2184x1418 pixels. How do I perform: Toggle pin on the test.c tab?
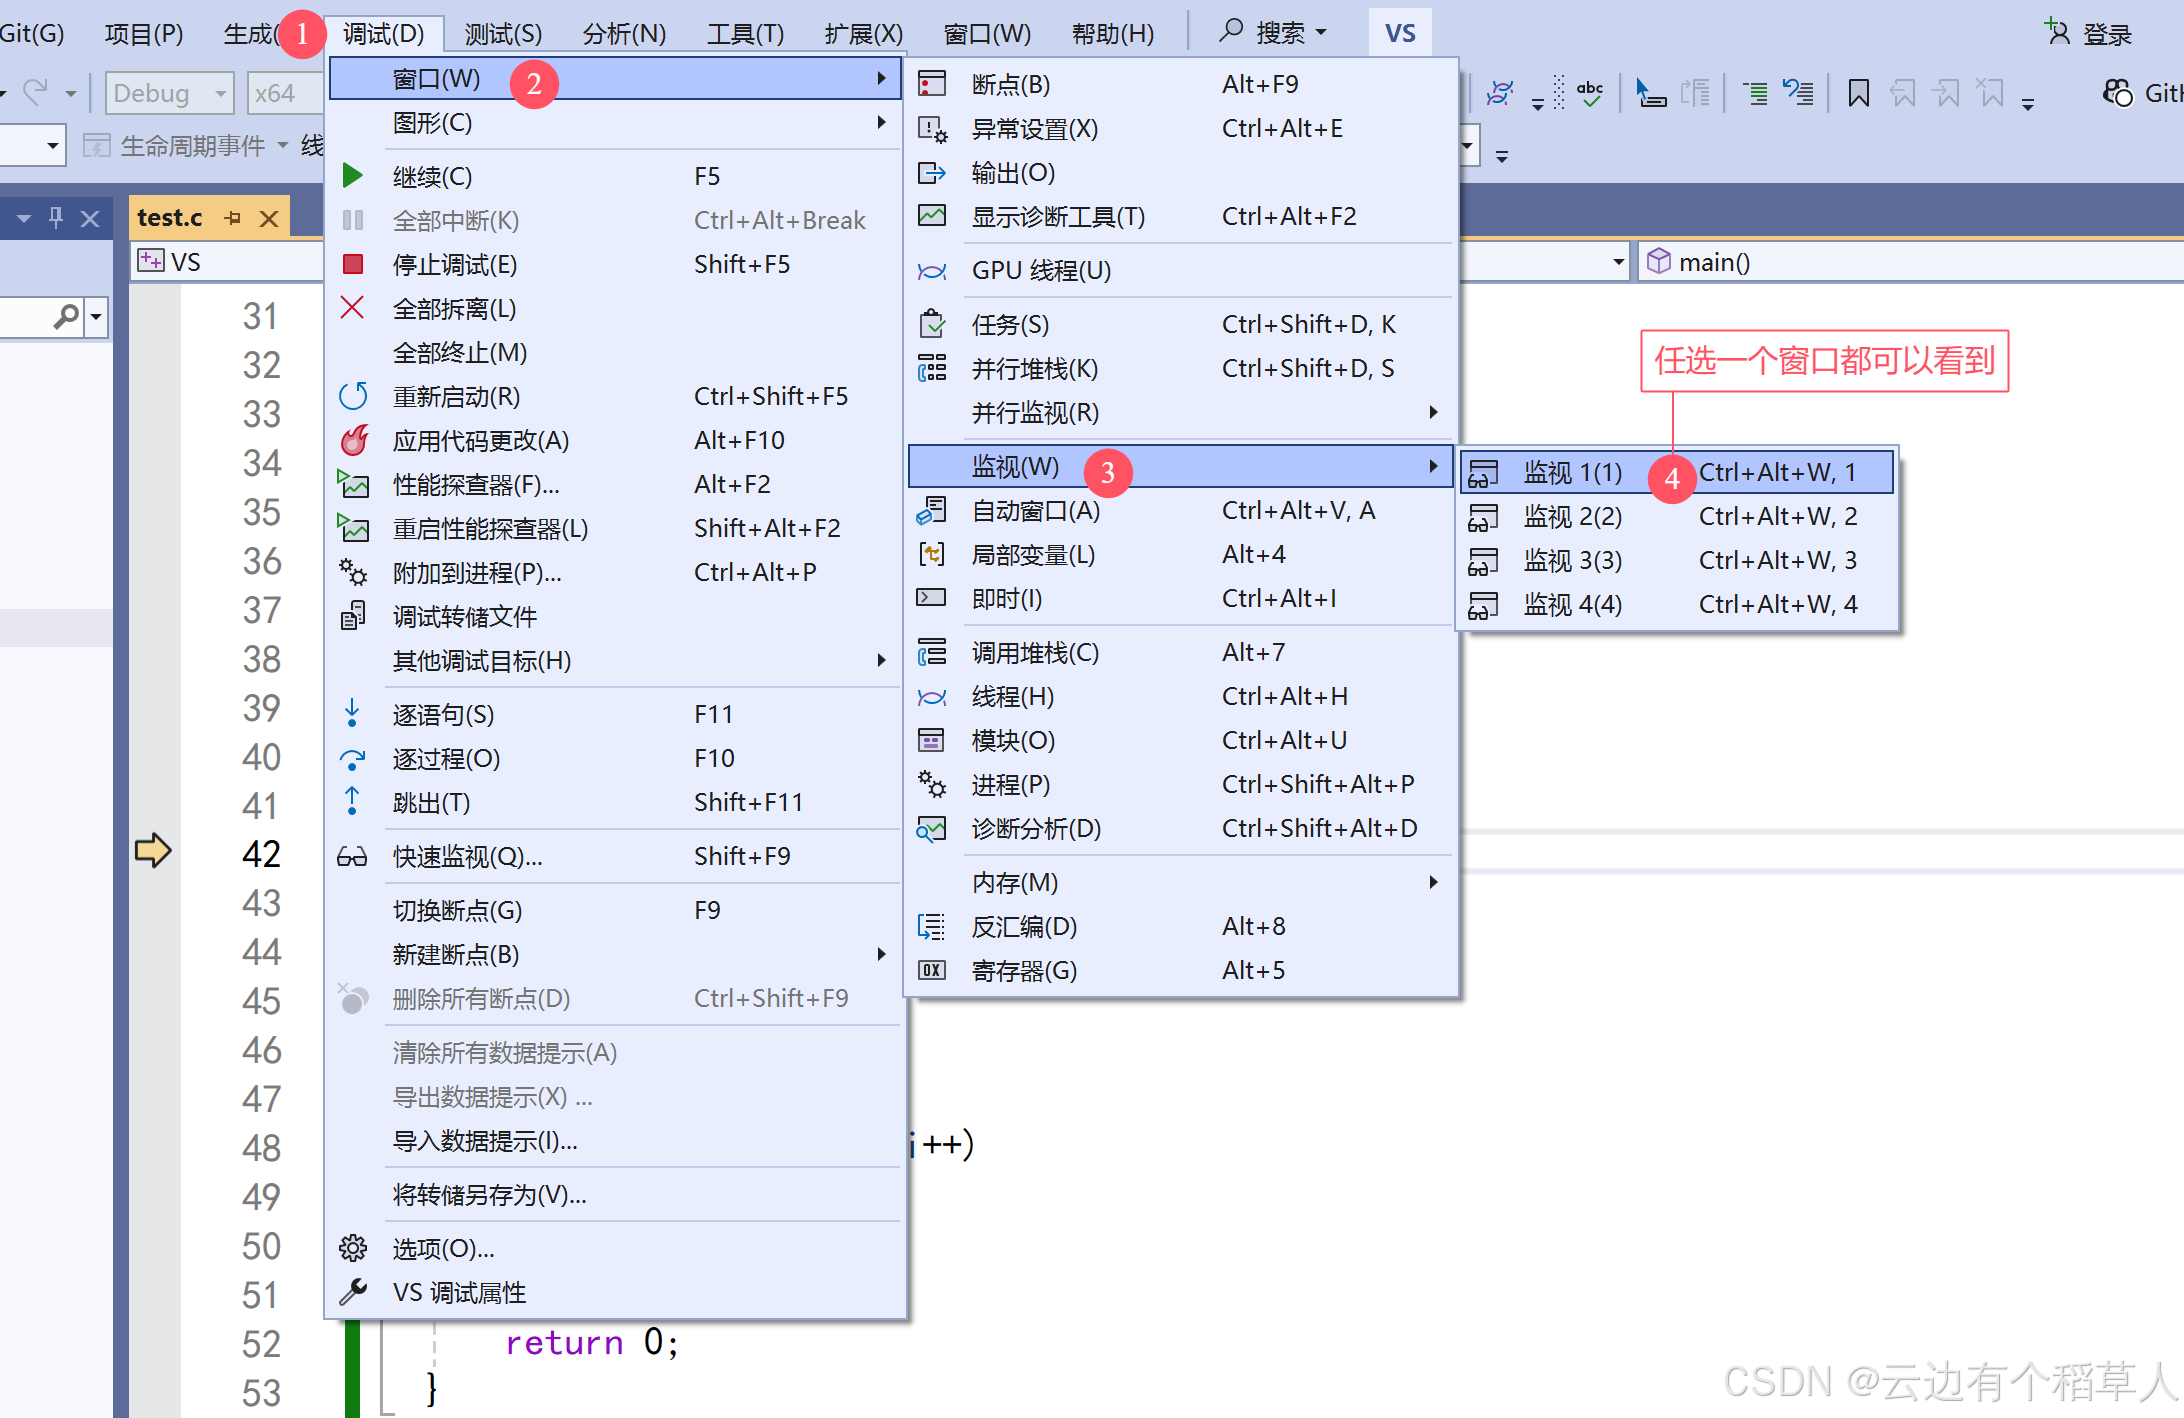click(233, 217)
